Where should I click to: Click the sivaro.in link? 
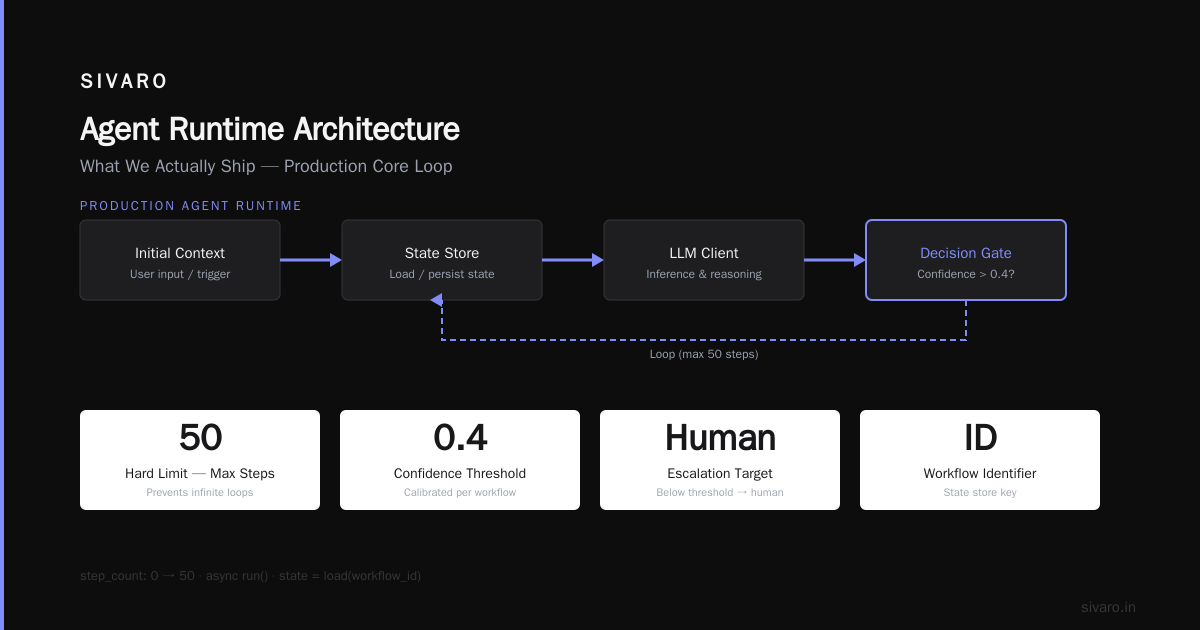(x=1108, y=607)
